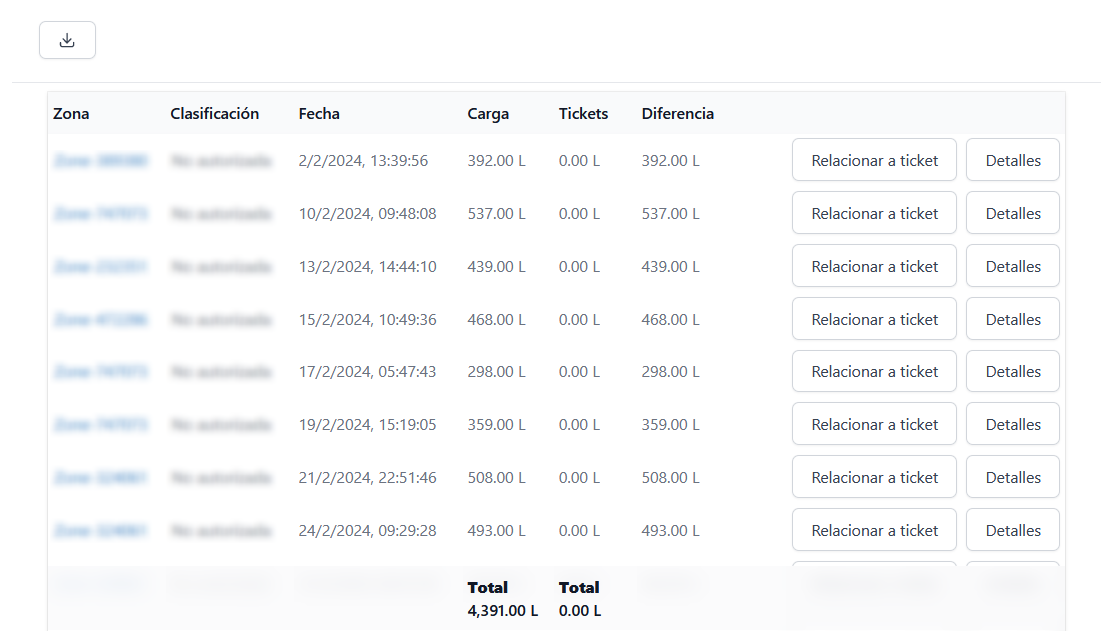The height and width of the screenshot is (641, 1111).
Task: Relate a ticket to the 10/2/2024 entry
Action: pyautogui.click(x=874, y=213)
